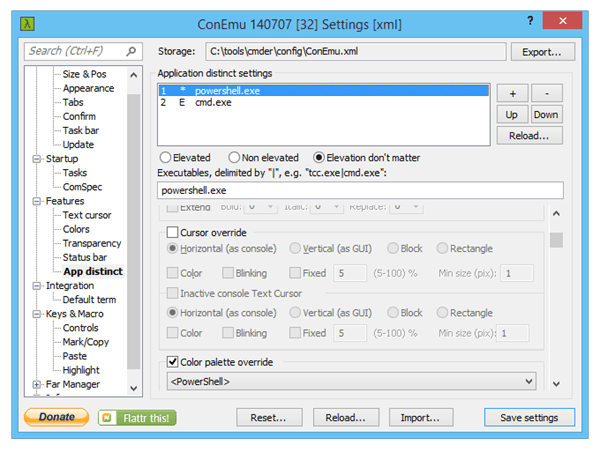This screenshot has width=600, height=452.
Task: Click the Export... button
Action: tap(543, 52)
